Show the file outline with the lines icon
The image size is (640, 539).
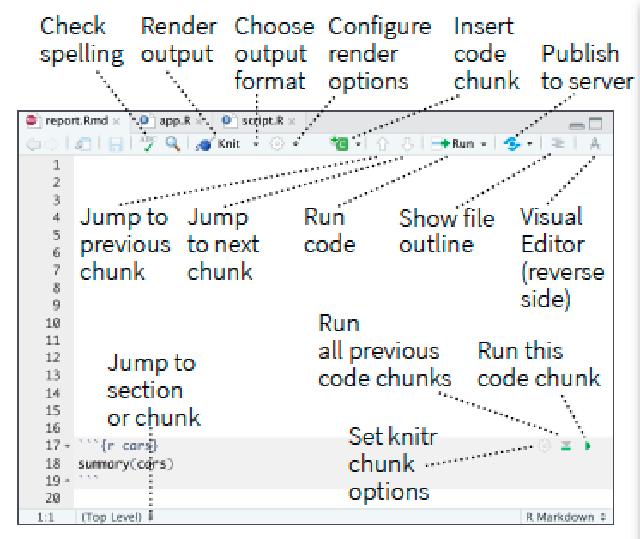[558, 143]
